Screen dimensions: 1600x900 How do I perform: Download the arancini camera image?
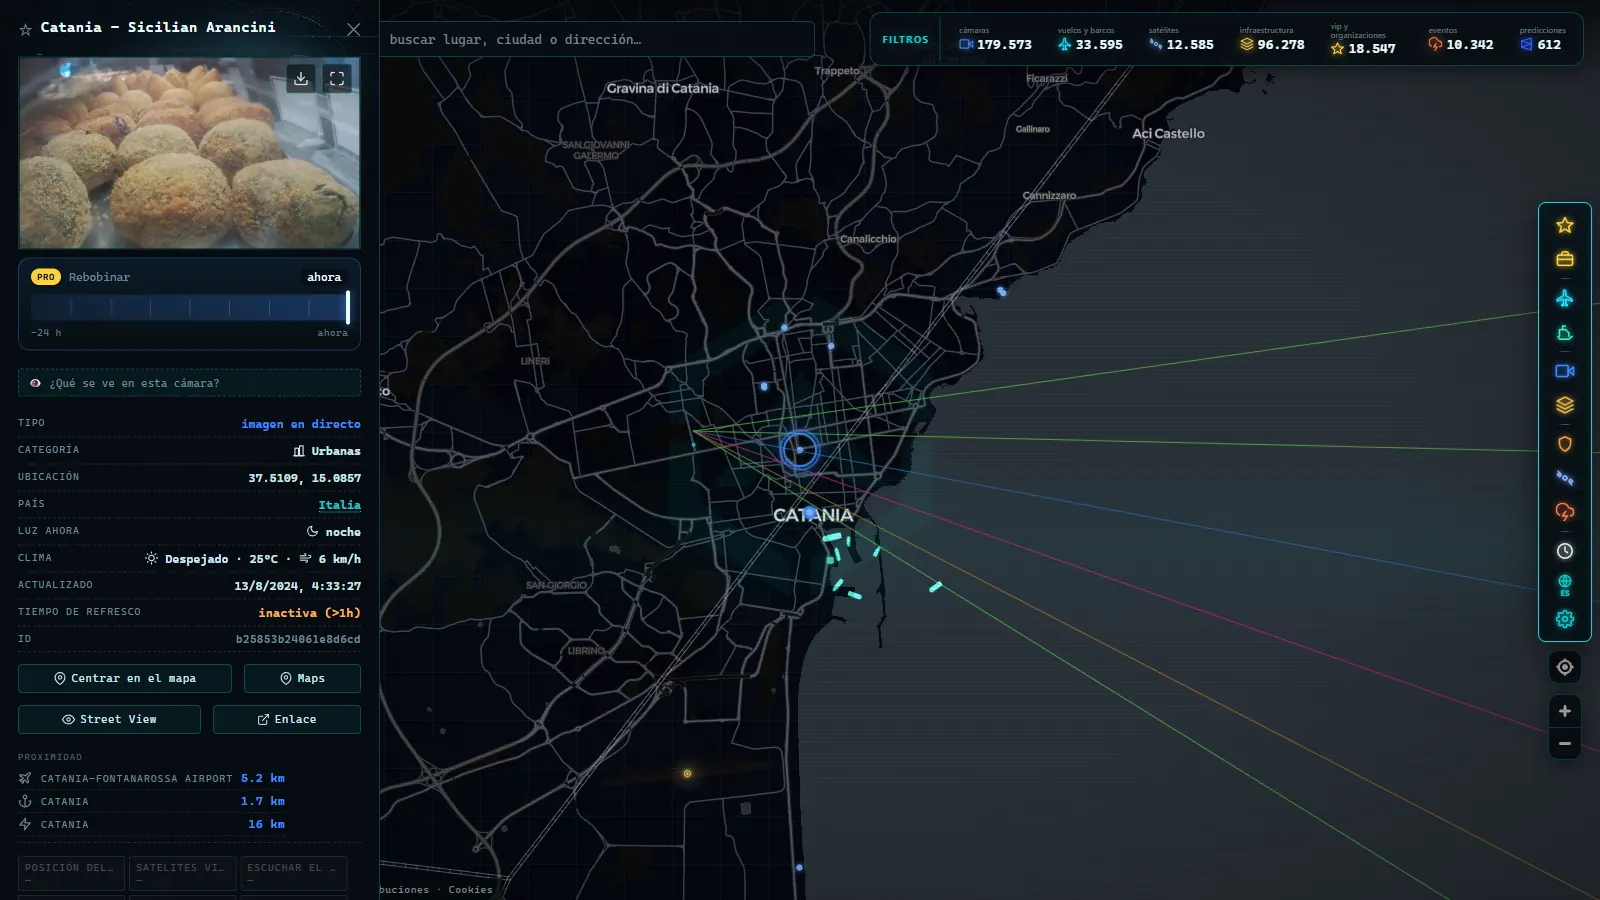[x=301, y=78]
